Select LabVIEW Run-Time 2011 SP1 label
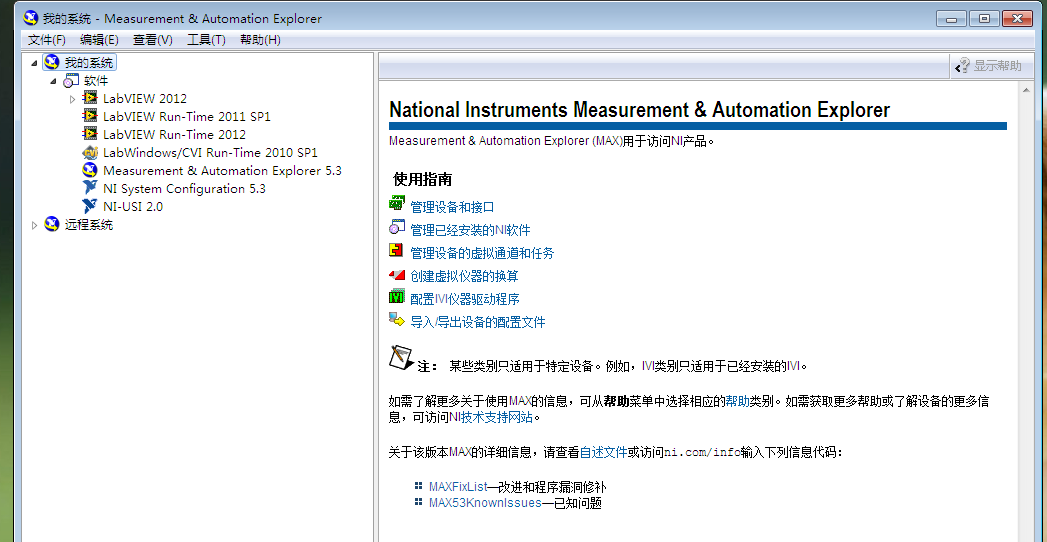The image size is (1047, 542). point(187,117)
